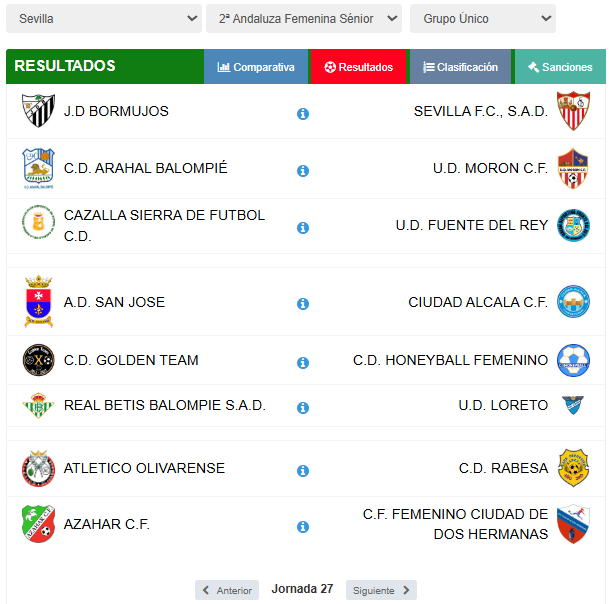Click the Real Betis Balompie crest
Image resolution: width=615 pixels, height=604 pixels.
click(x=38, y=405)
